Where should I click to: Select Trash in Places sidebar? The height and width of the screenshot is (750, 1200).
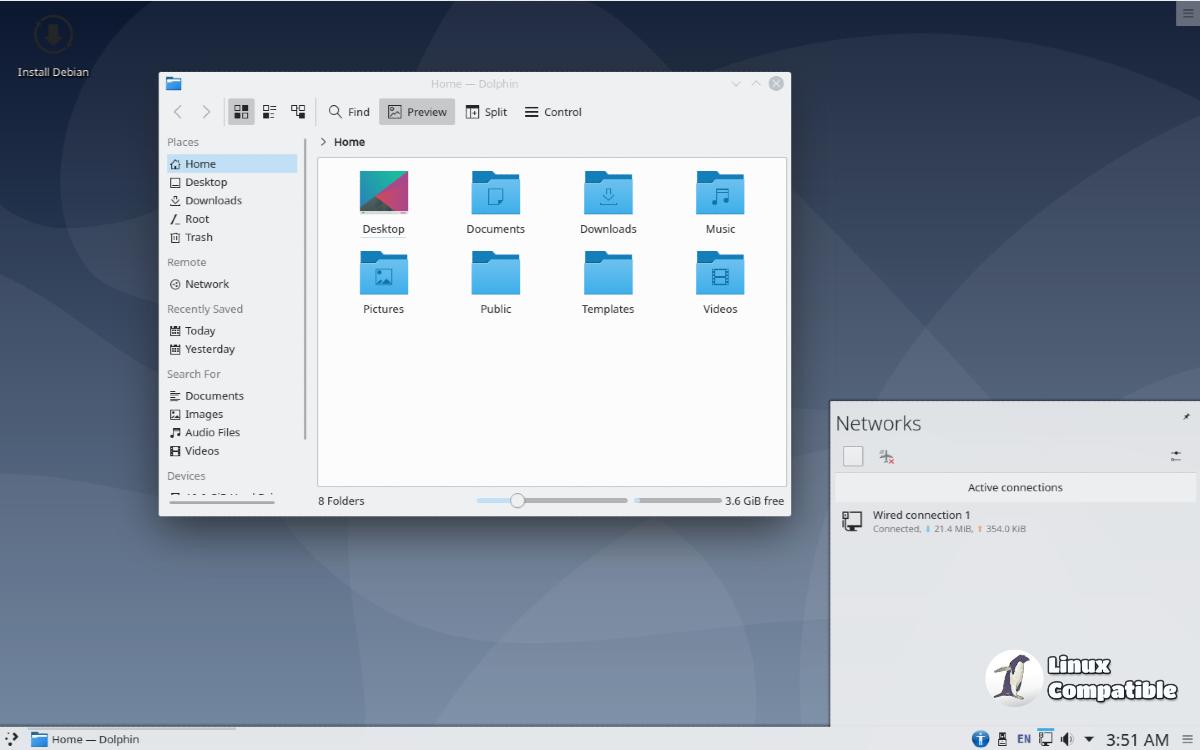click(198, 238)
